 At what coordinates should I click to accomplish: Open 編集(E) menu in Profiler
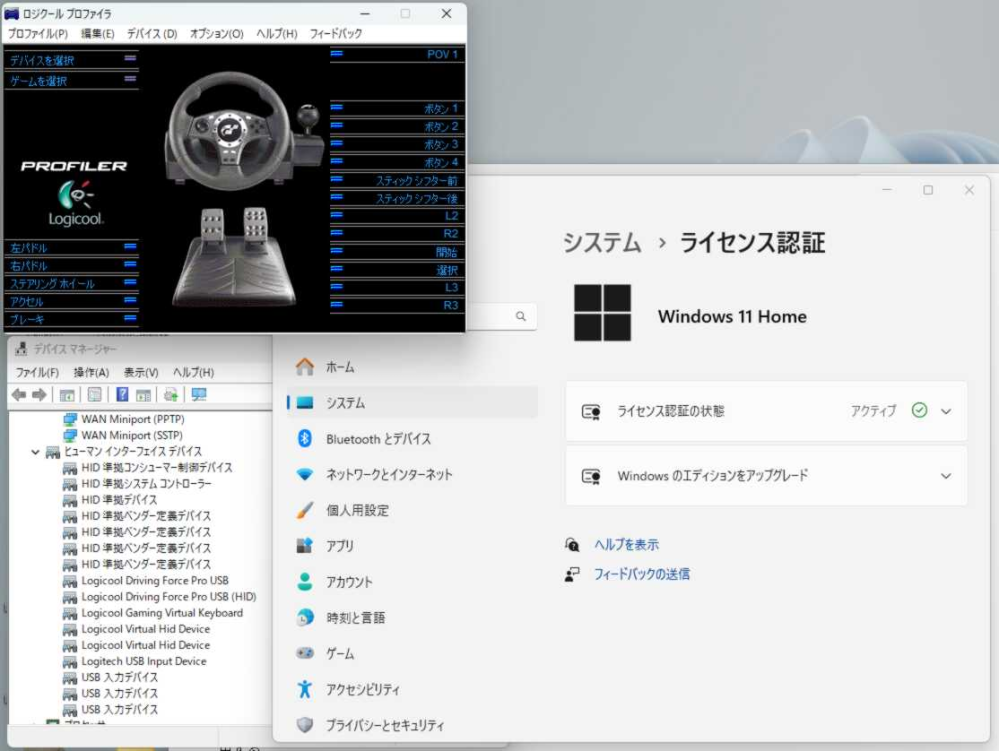point(97,34)
